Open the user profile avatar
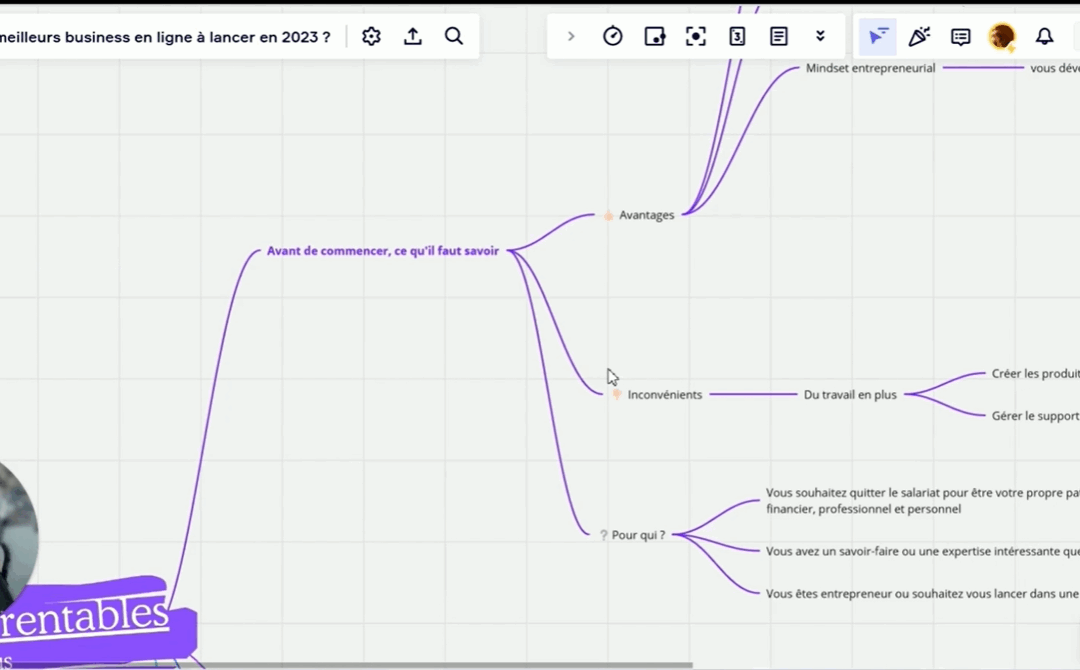The image size is (1080, 670). [1001, 37]
